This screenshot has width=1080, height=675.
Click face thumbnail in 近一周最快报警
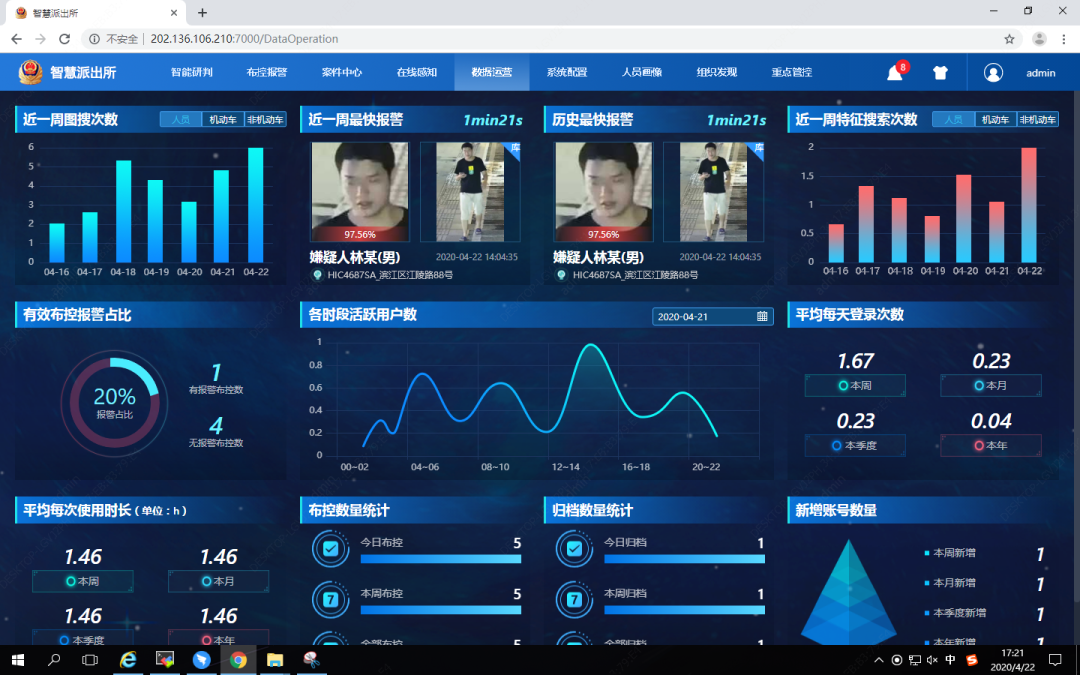pyautogui.click(x=360, y=192)
